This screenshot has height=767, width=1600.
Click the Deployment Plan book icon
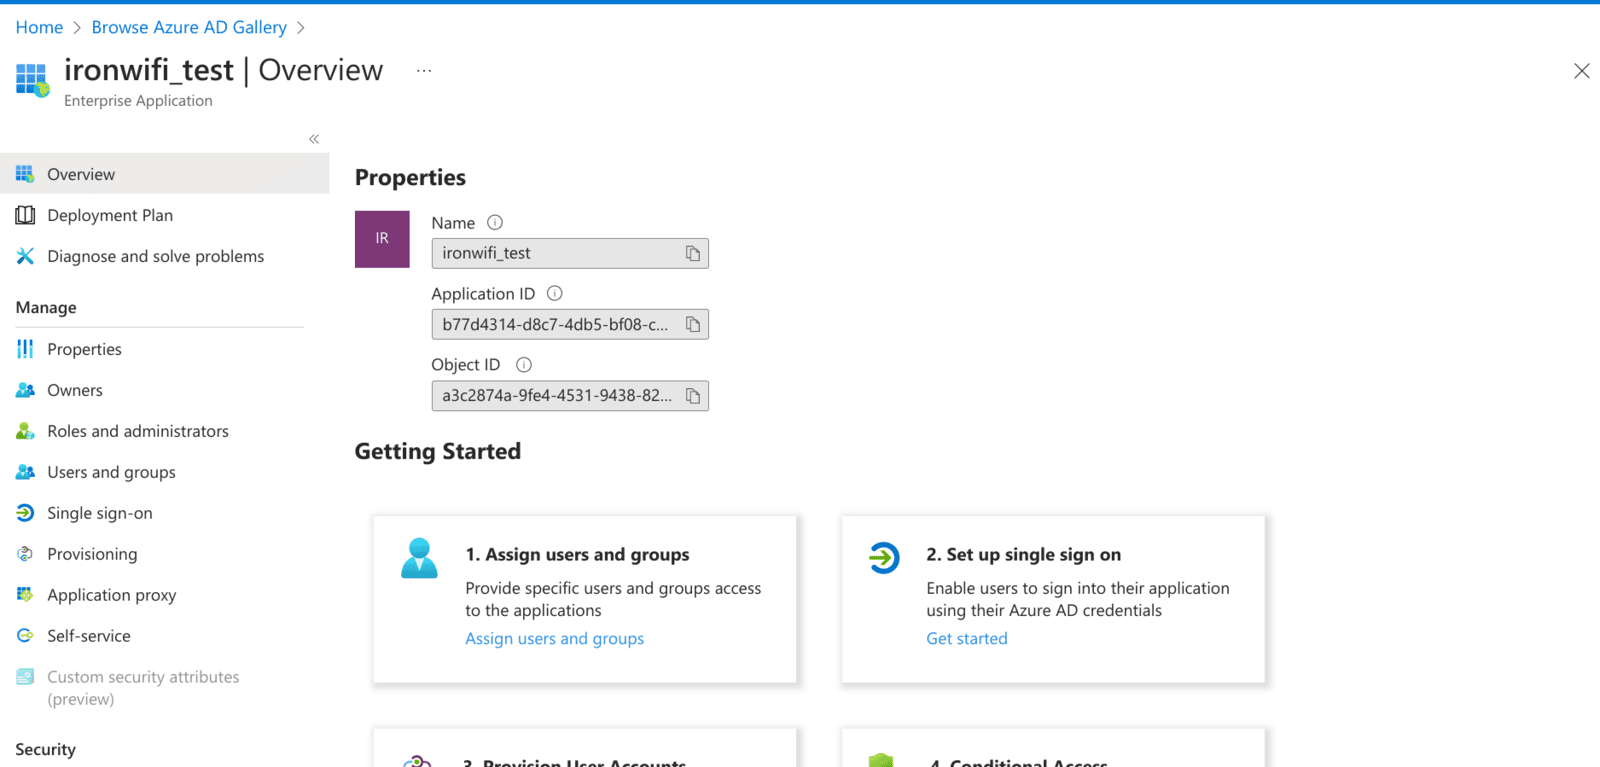click(x=25, y=215)
